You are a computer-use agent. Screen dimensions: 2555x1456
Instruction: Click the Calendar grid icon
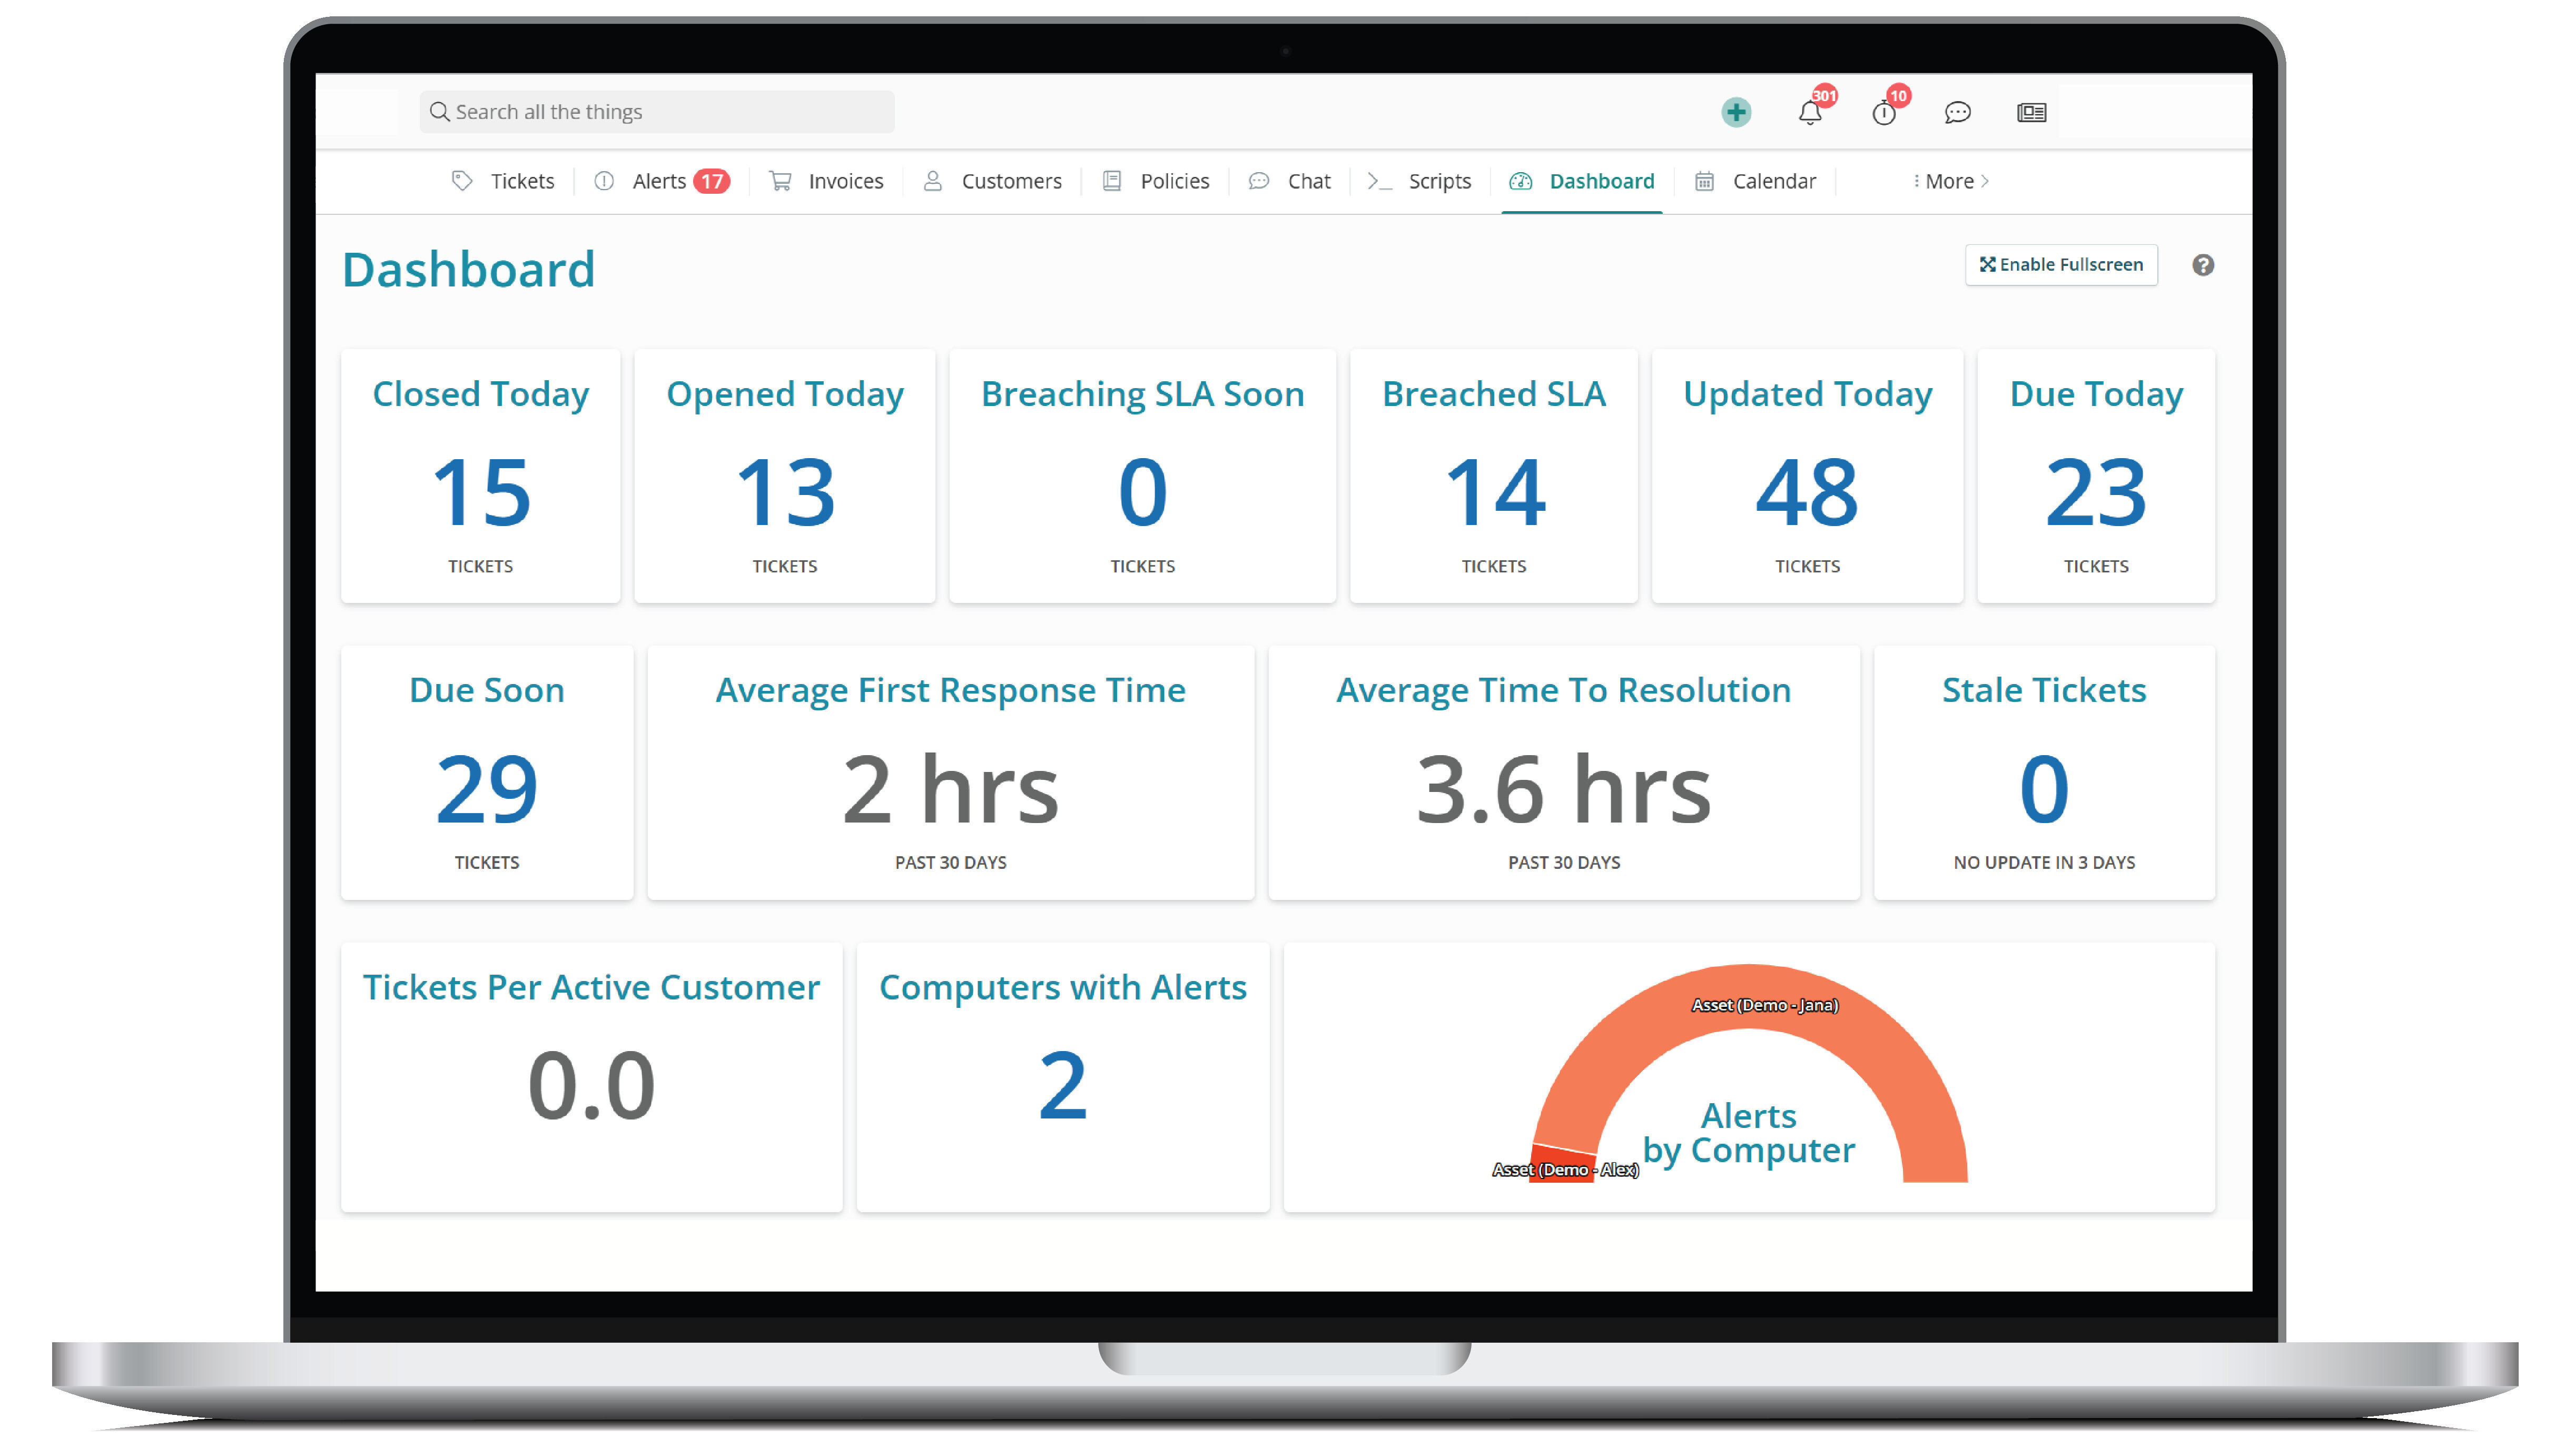(x=1704, y=181)
